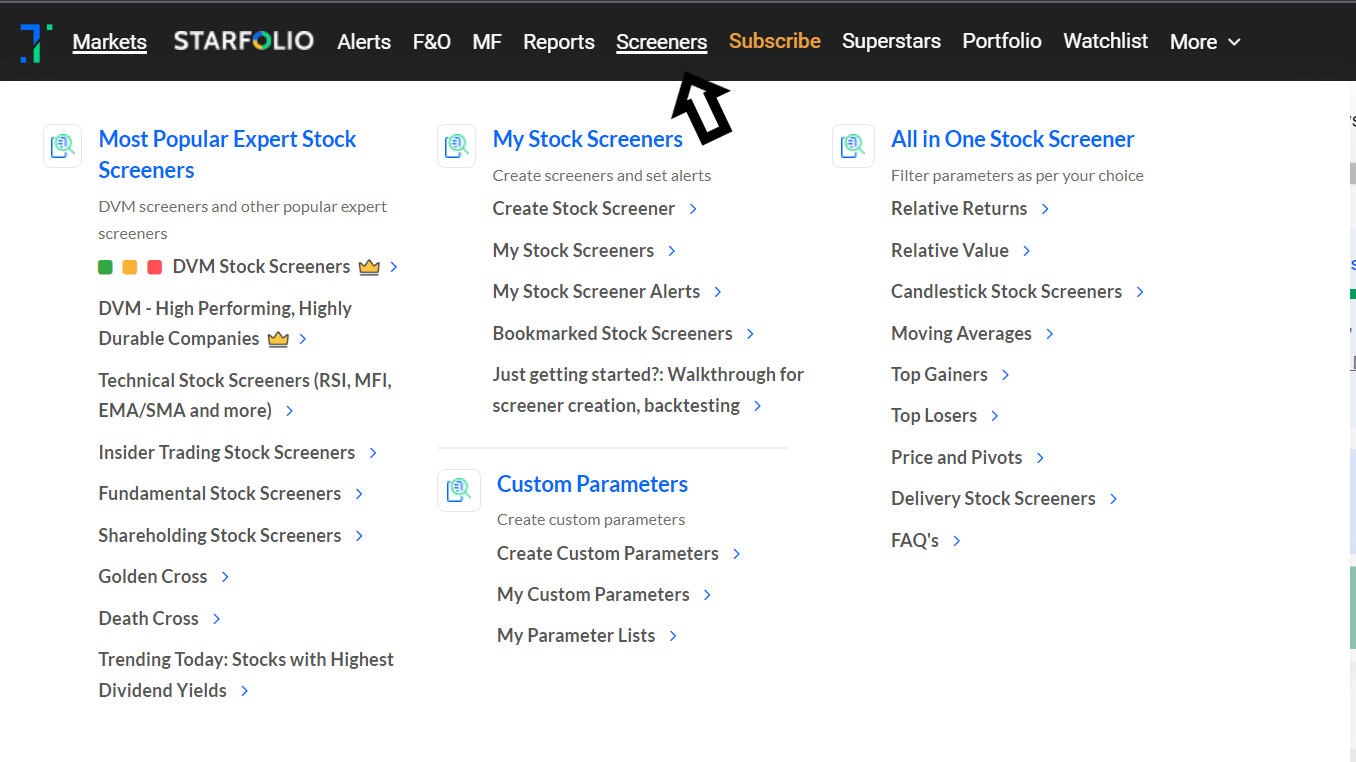Screen dimensions: 1356x762
Task: Click the chevron next to Top Gainers
Action: pyautogui.click(x=1005, y=375)
